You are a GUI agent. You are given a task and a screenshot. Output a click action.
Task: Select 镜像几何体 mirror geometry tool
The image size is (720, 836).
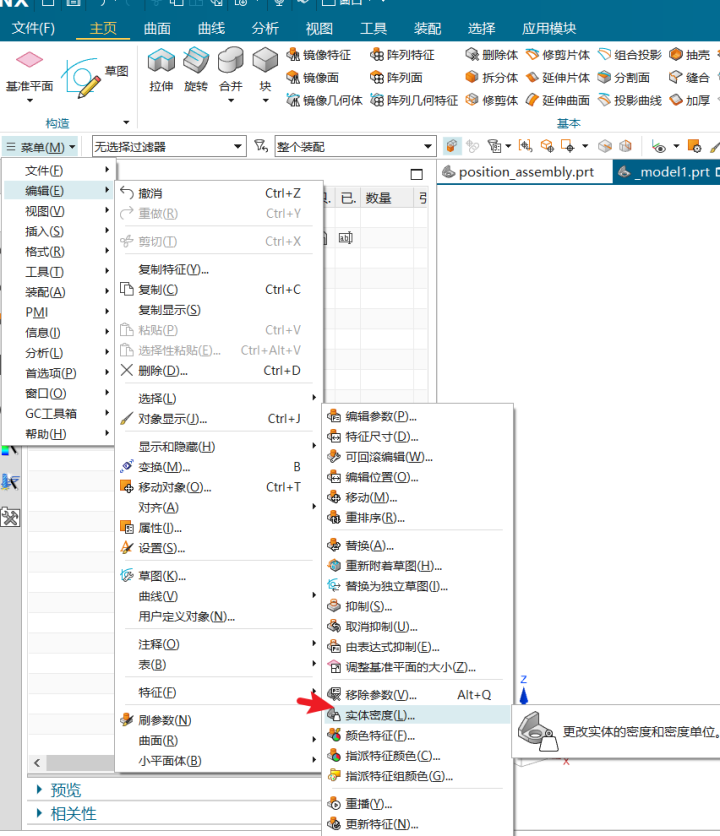point(324,100)
